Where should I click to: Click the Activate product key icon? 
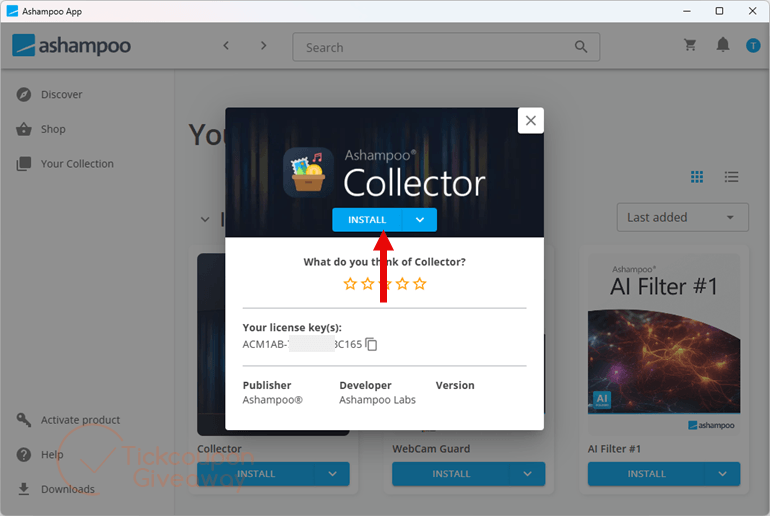tap(24, 420)
